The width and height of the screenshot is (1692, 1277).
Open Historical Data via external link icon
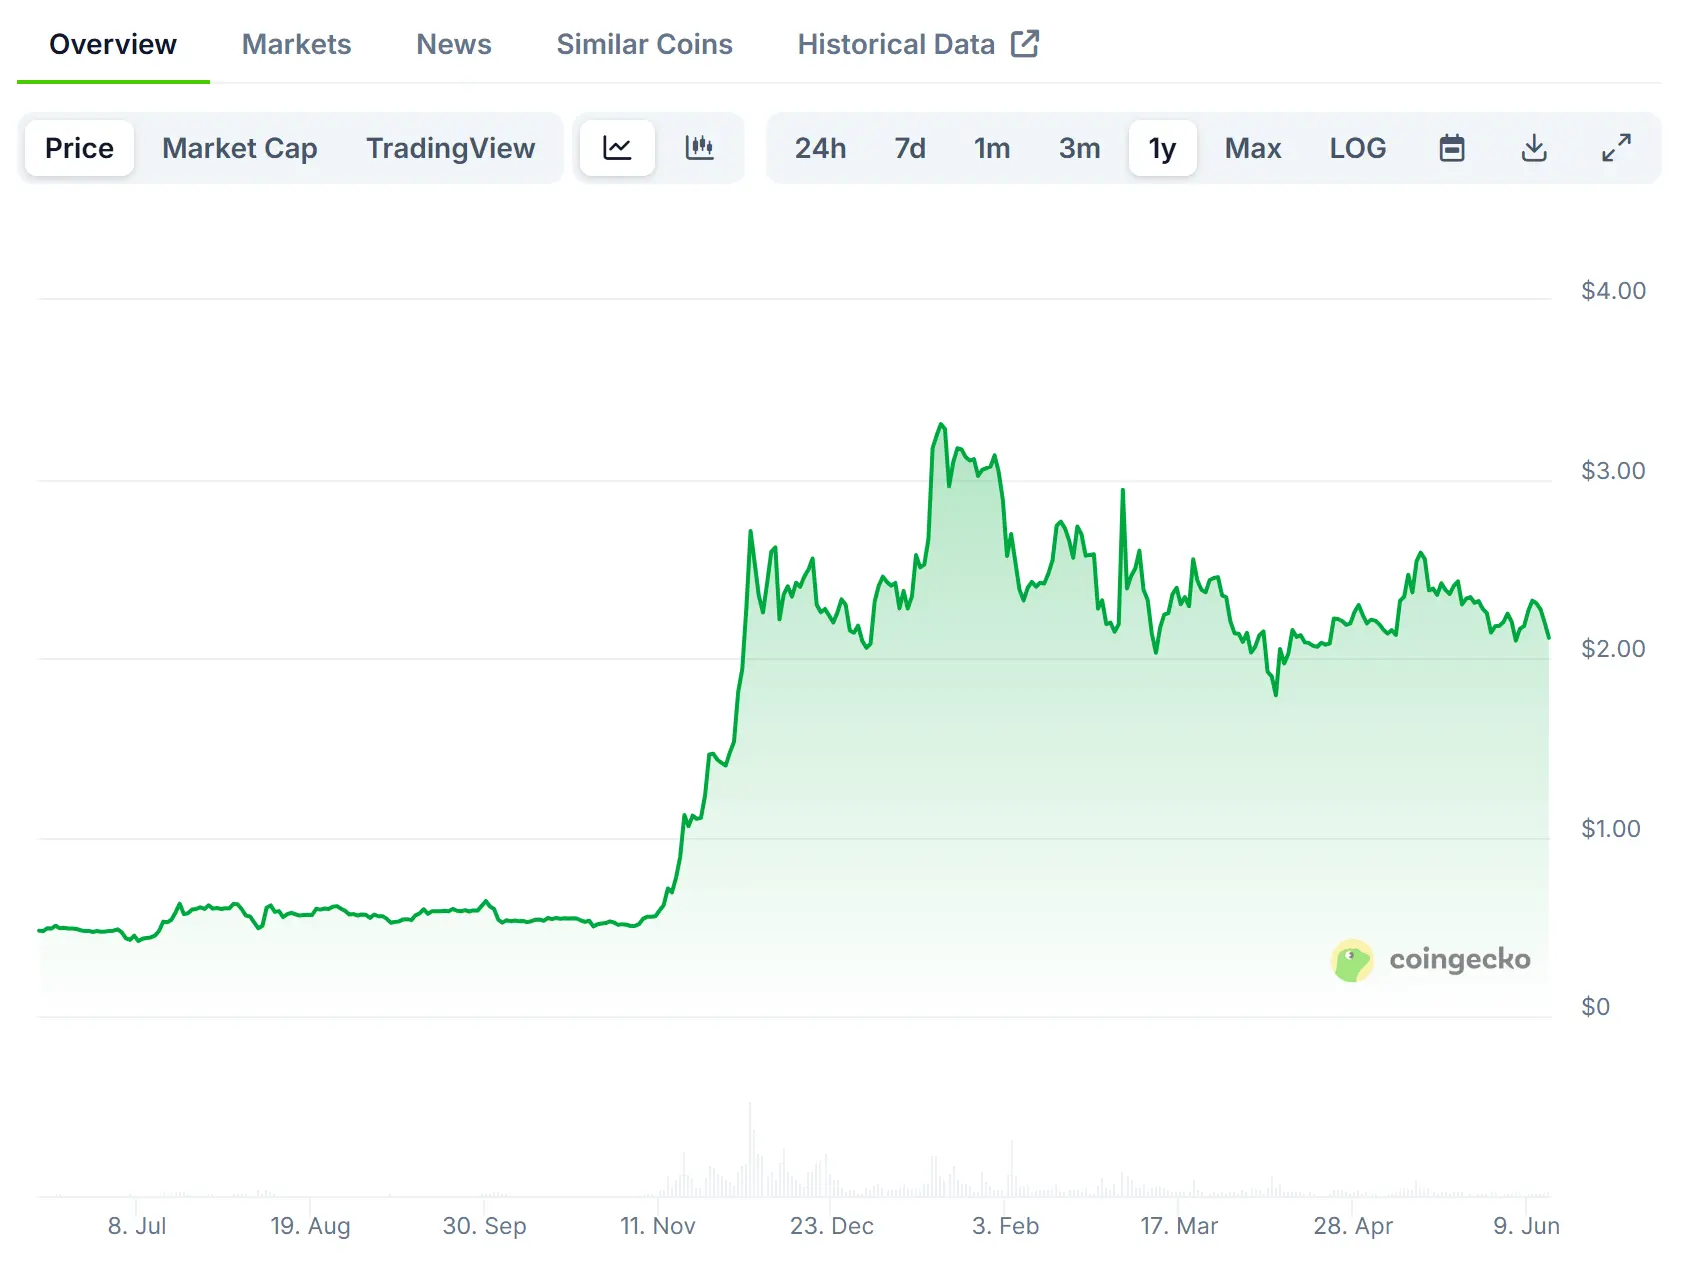tap(1026, 43)
